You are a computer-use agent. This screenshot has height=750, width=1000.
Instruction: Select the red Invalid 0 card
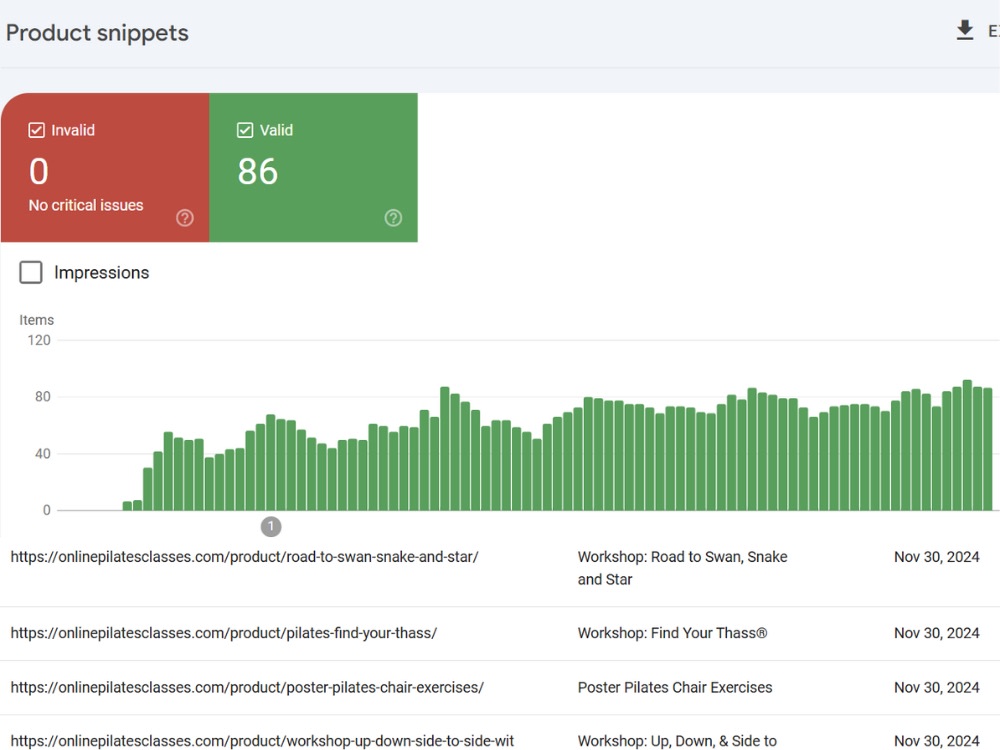click(x=105, y=168)
